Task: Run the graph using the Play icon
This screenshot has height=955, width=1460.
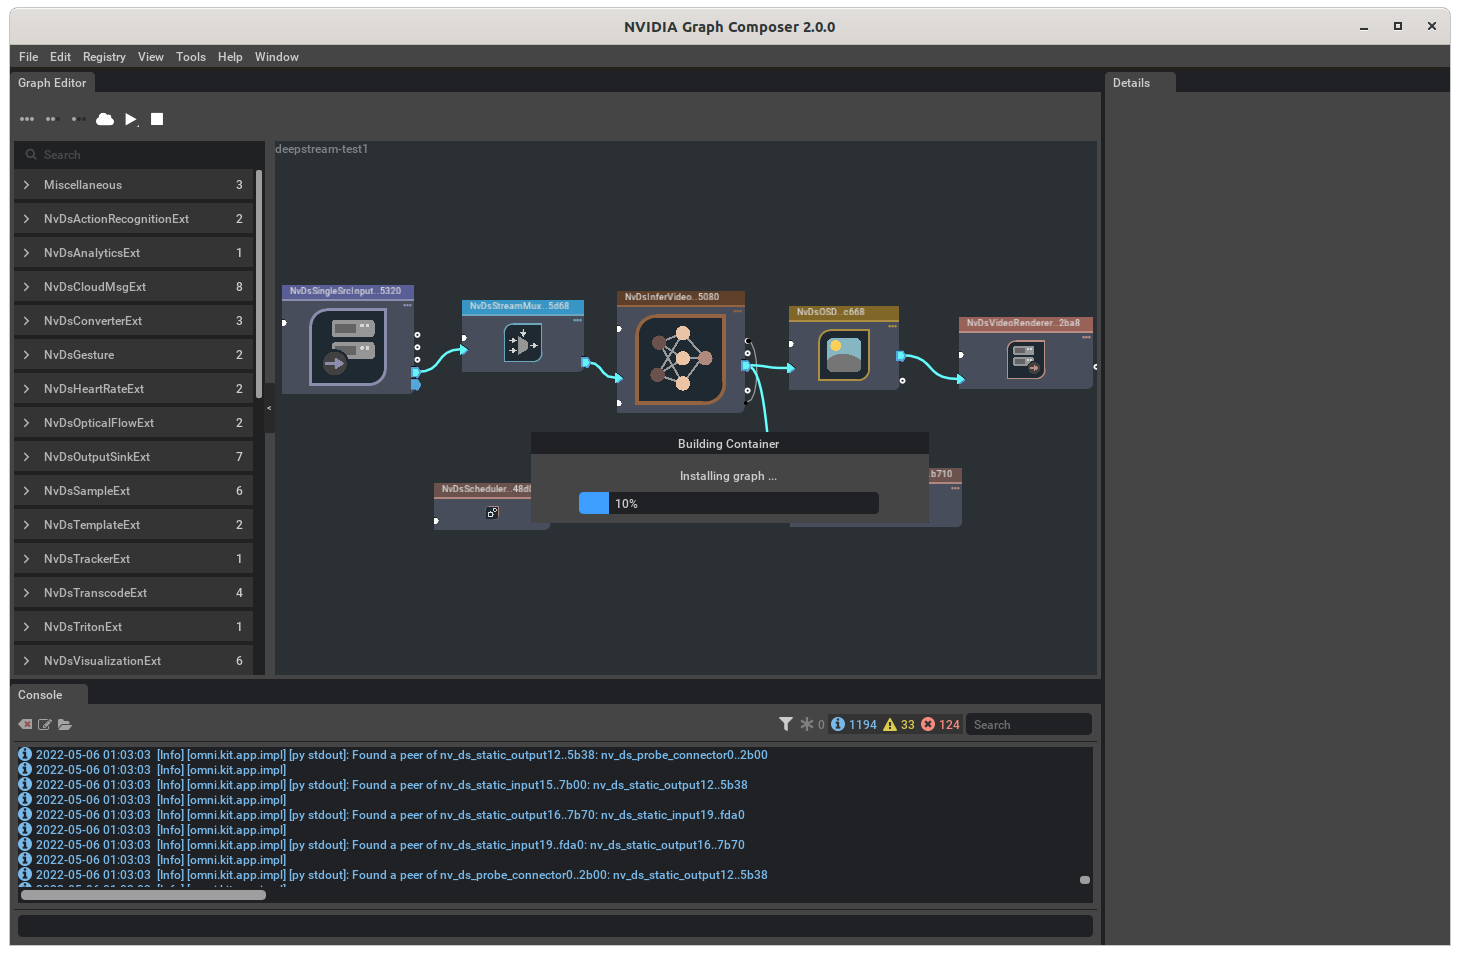Action: click(131, 119)
